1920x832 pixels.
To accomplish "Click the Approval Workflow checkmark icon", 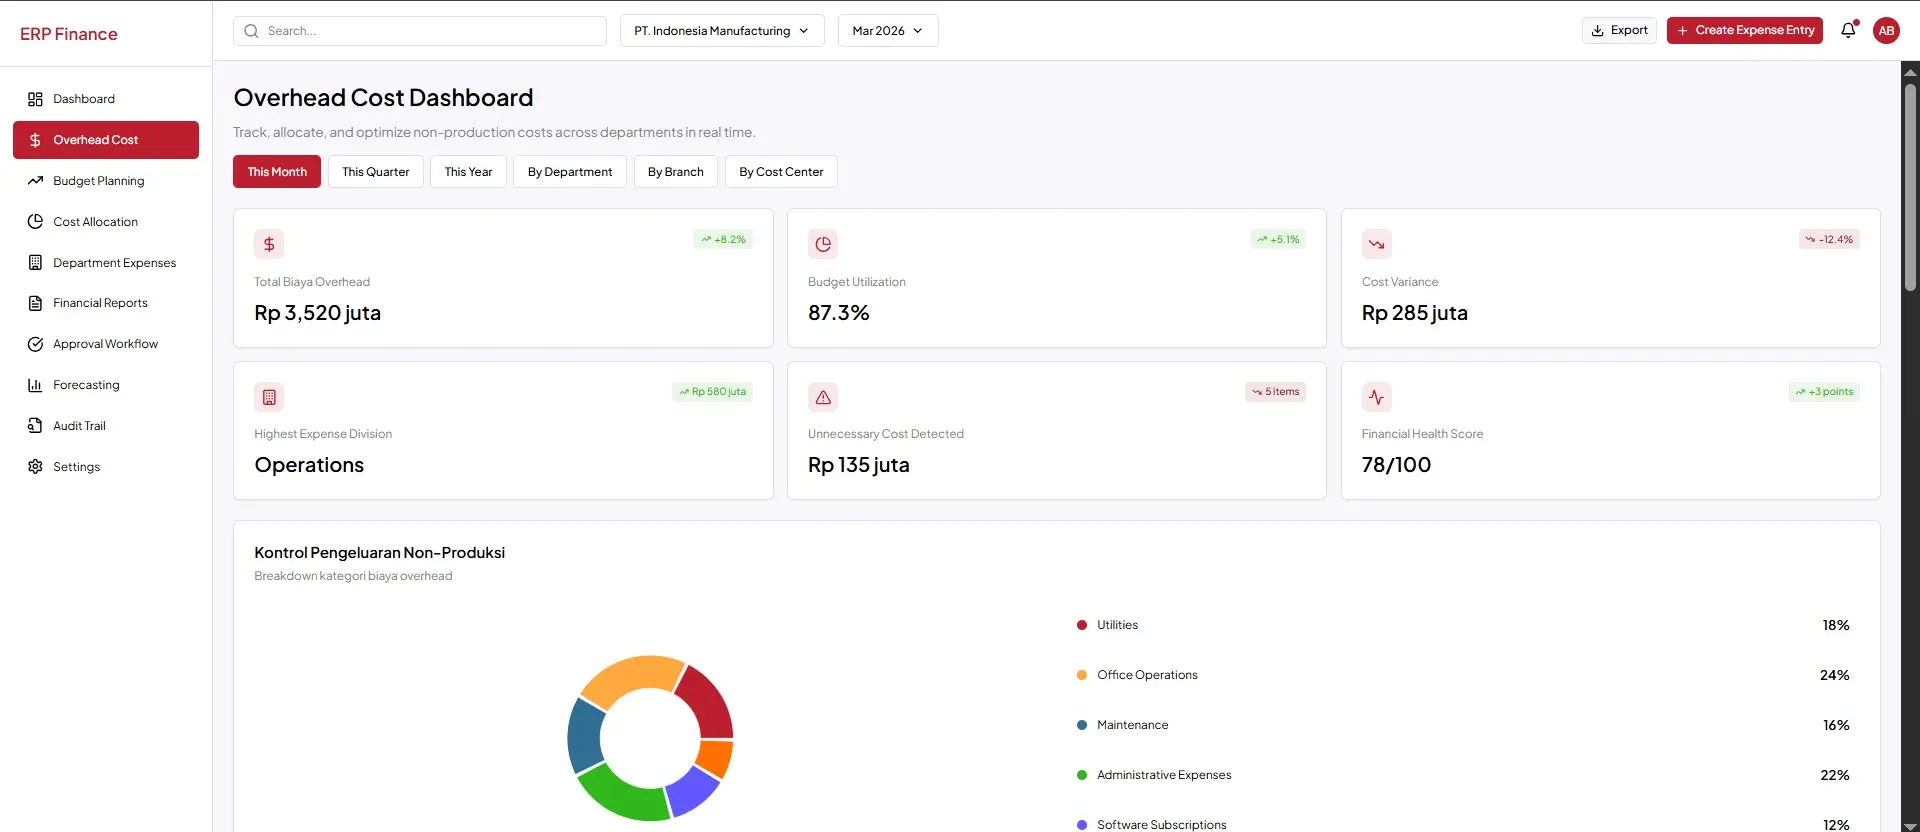I will 35,344.
